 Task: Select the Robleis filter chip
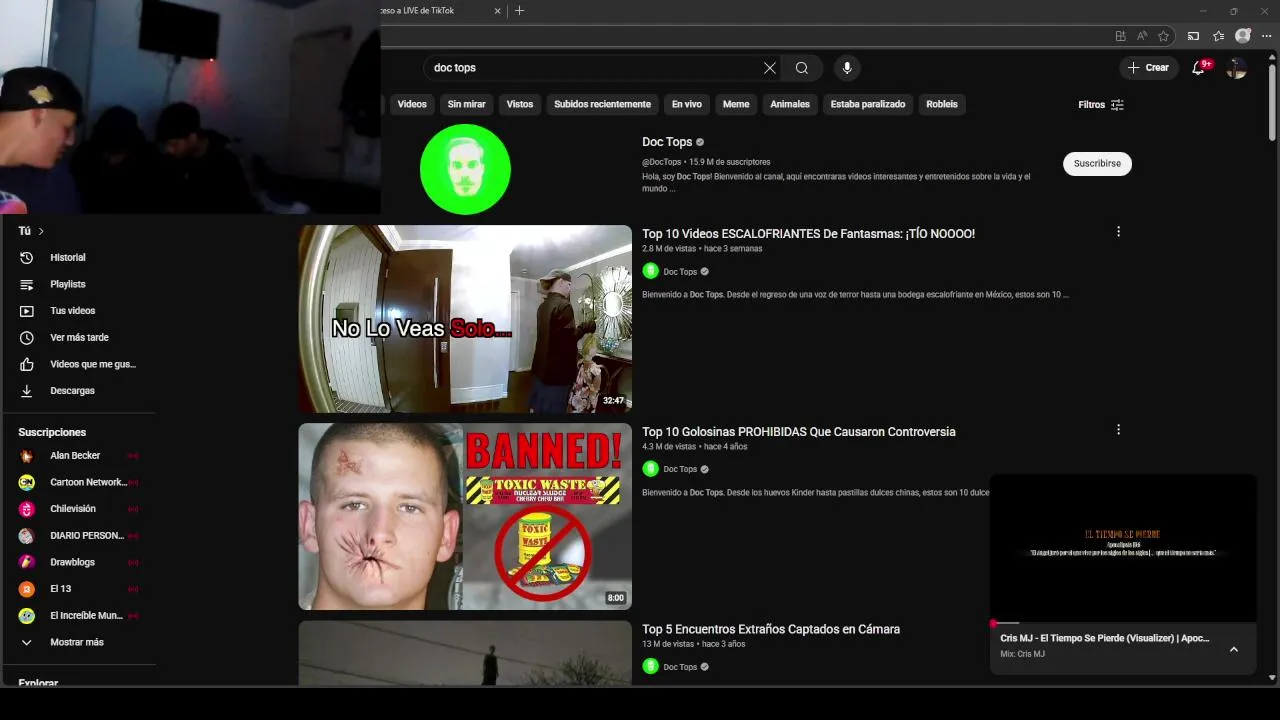(942, 104)
